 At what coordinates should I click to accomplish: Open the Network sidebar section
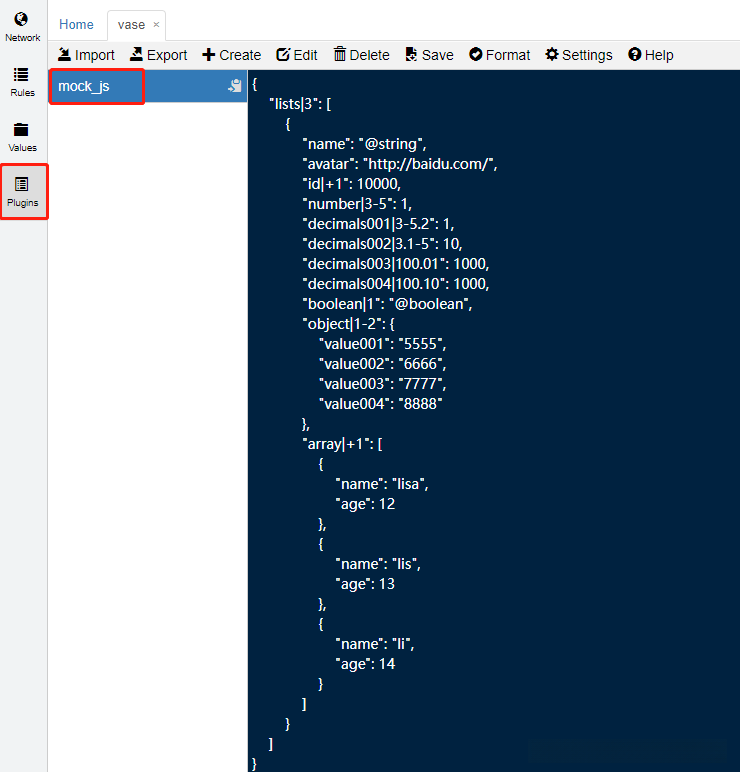point(22,28)
